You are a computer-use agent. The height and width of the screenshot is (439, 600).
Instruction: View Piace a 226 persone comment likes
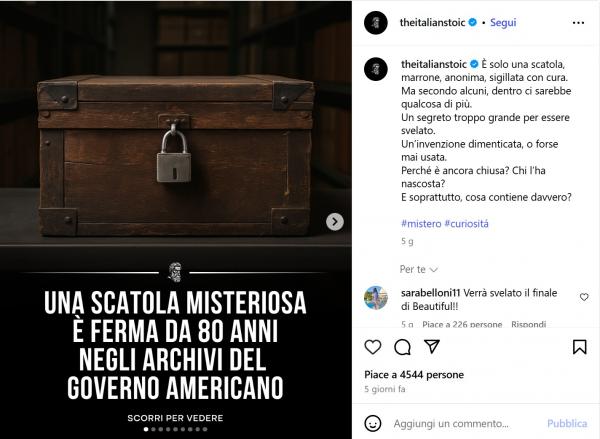462,325
